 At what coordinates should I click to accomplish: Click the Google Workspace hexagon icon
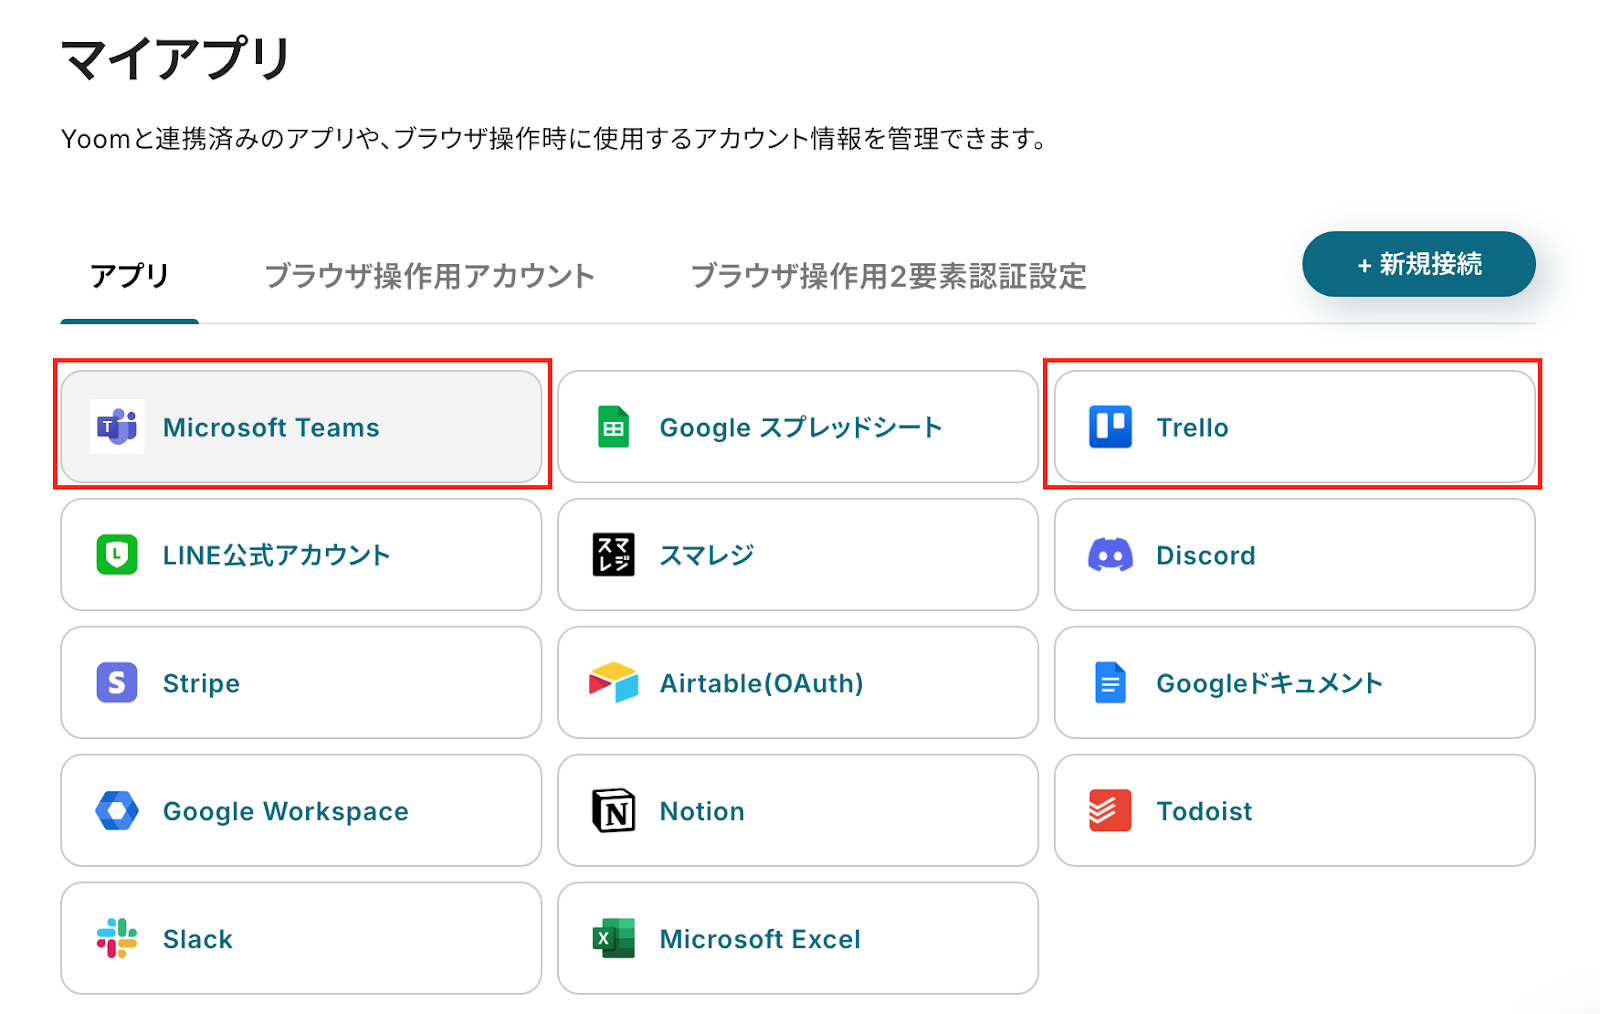pos(117,811)
